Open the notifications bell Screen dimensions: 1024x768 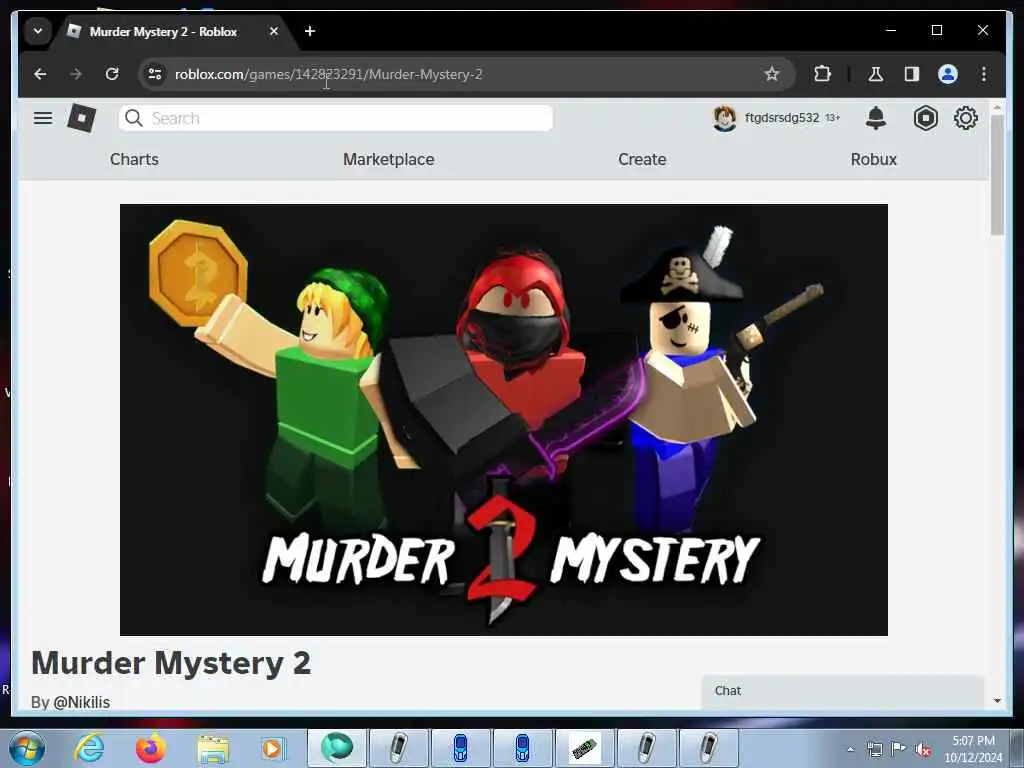[876, 118]
